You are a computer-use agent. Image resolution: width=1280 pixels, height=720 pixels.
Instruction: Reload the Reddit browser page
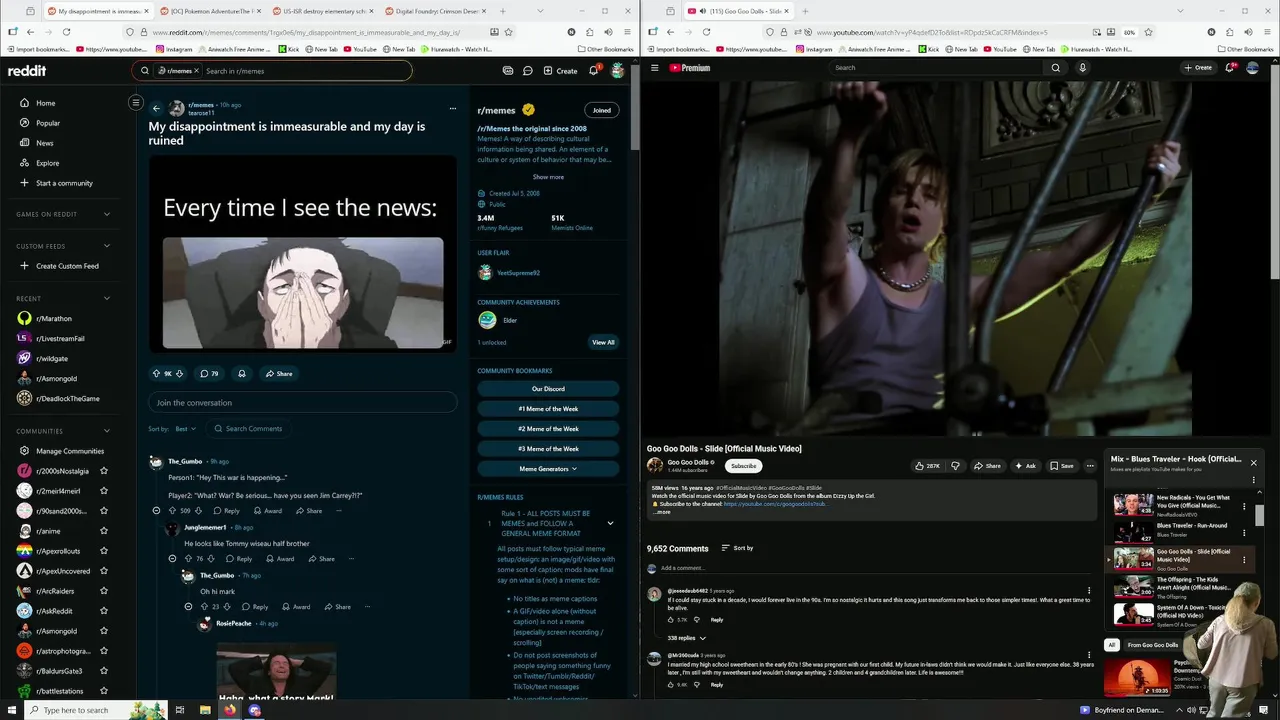66,32
